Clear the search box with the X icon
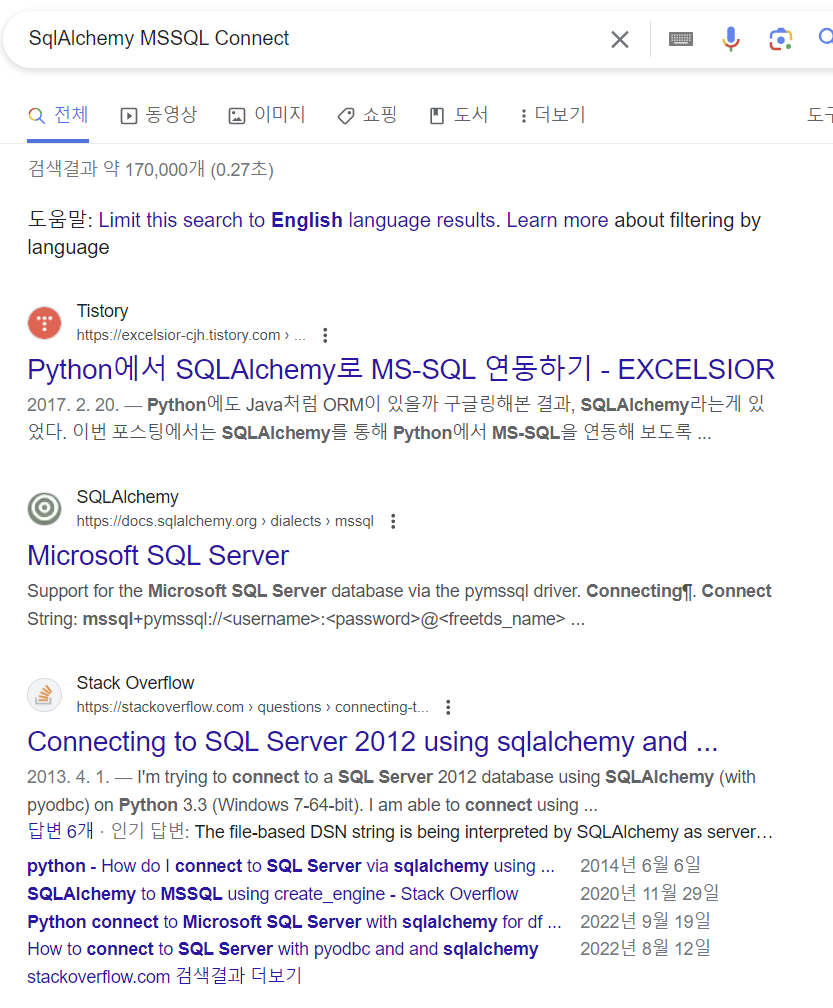The height and width of the screenshot is (1008, 833). pyautogui.click(x=620, y=40)
